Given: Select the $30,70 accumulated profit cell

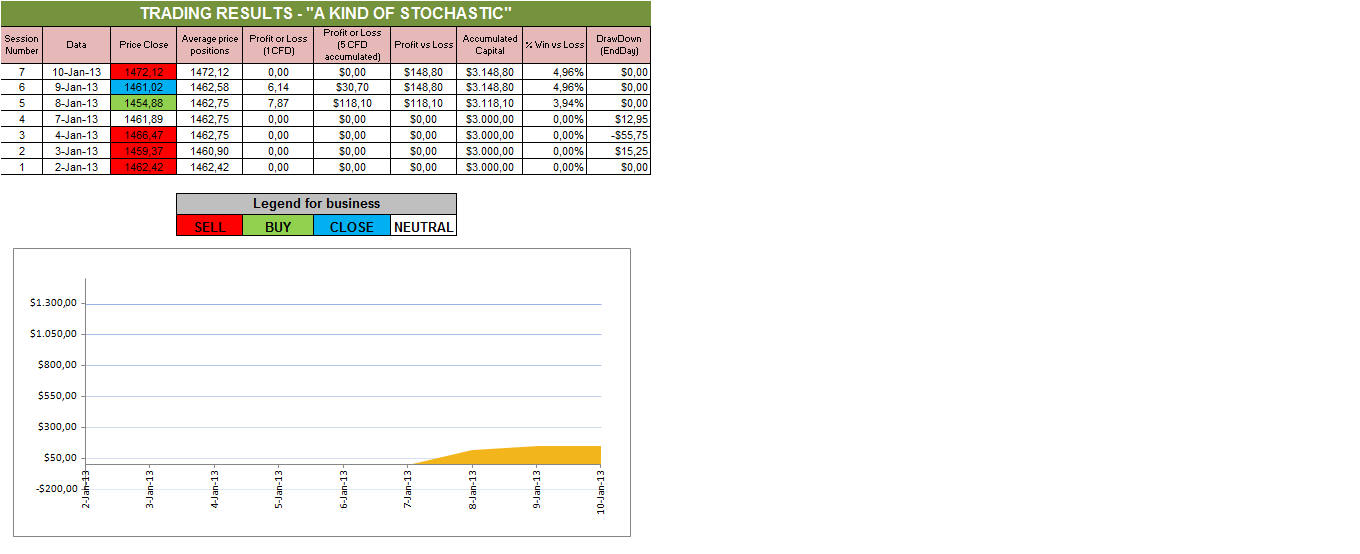Looking at the screenshot, I should (352, 87).
